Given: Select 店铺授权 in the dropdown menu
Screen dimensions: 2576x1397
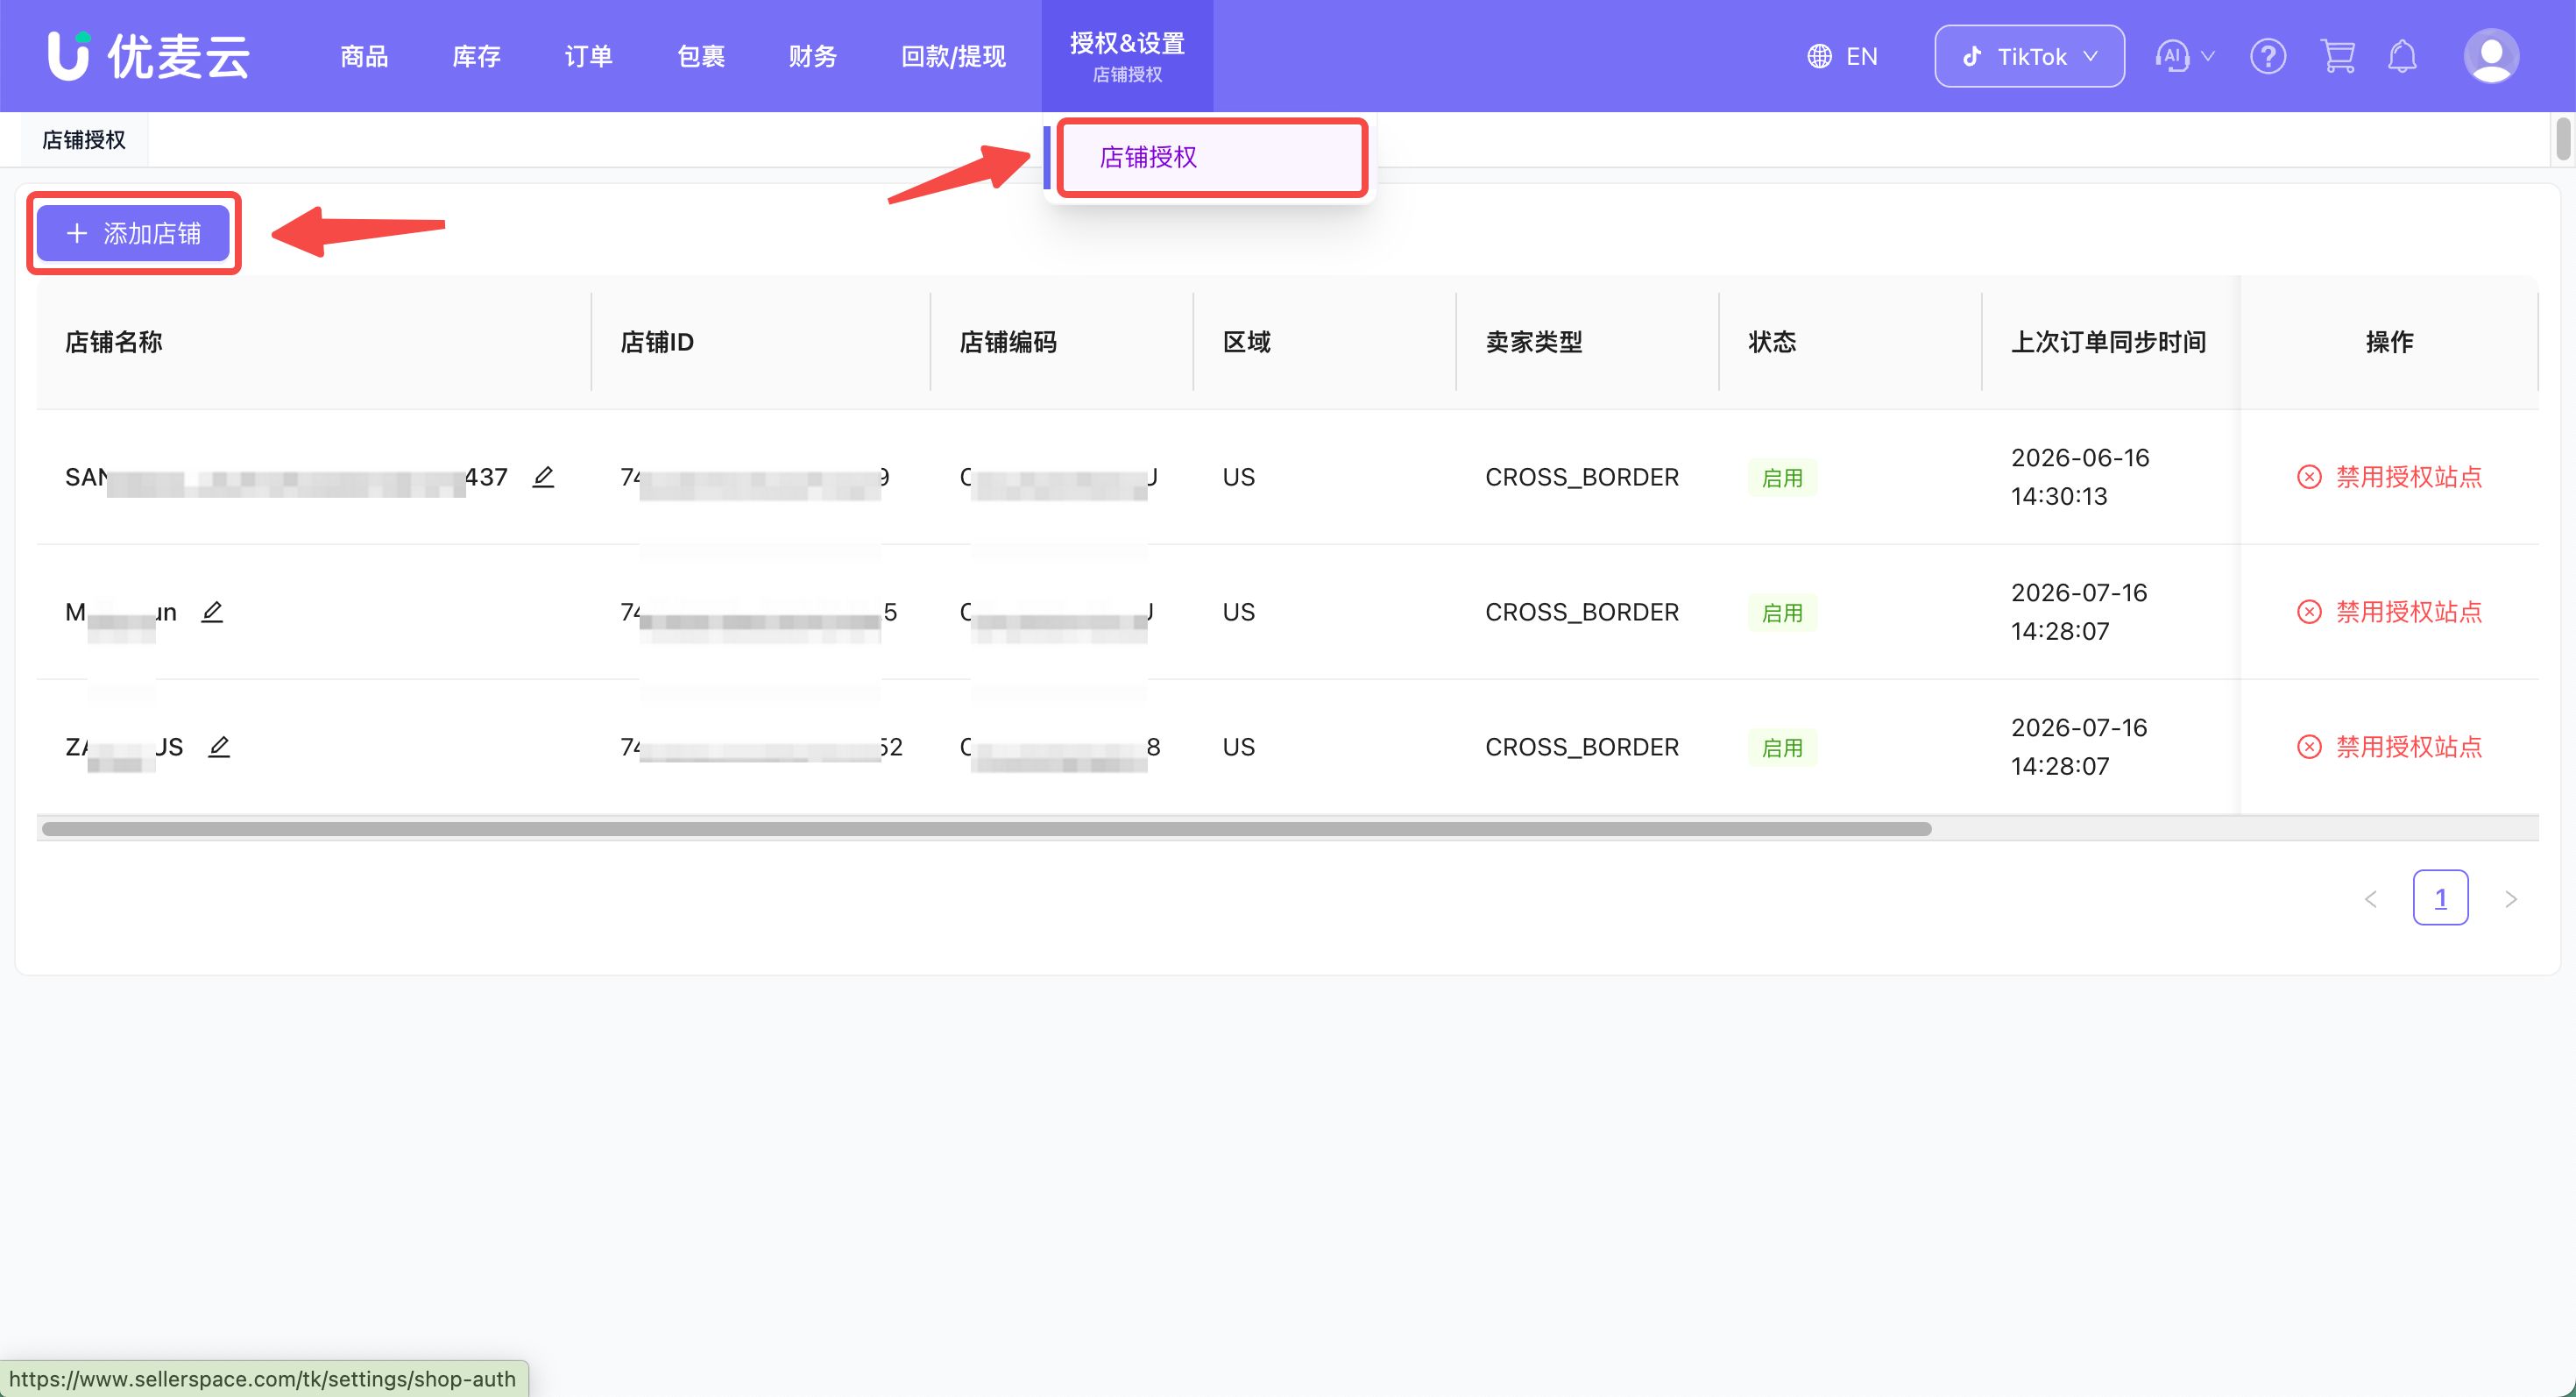Looking at the screenshot, I should coord(1212,157).
